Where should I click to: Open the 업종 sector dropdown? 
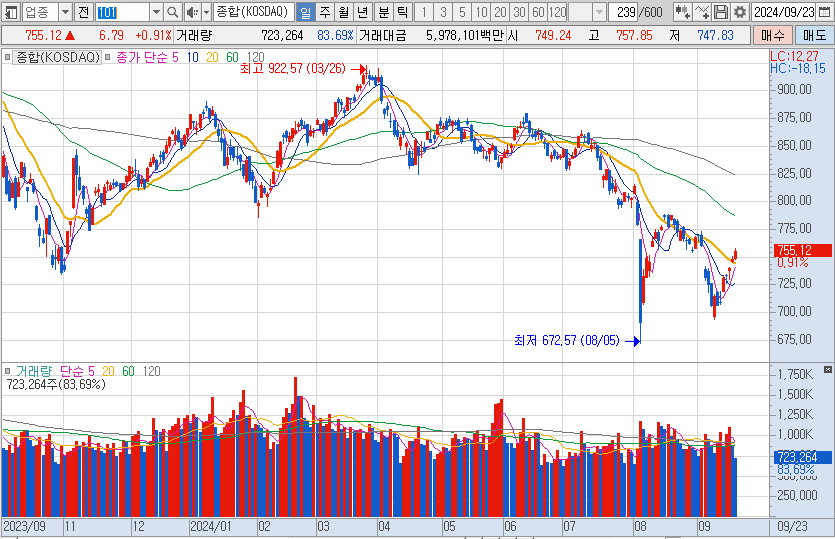65,12
